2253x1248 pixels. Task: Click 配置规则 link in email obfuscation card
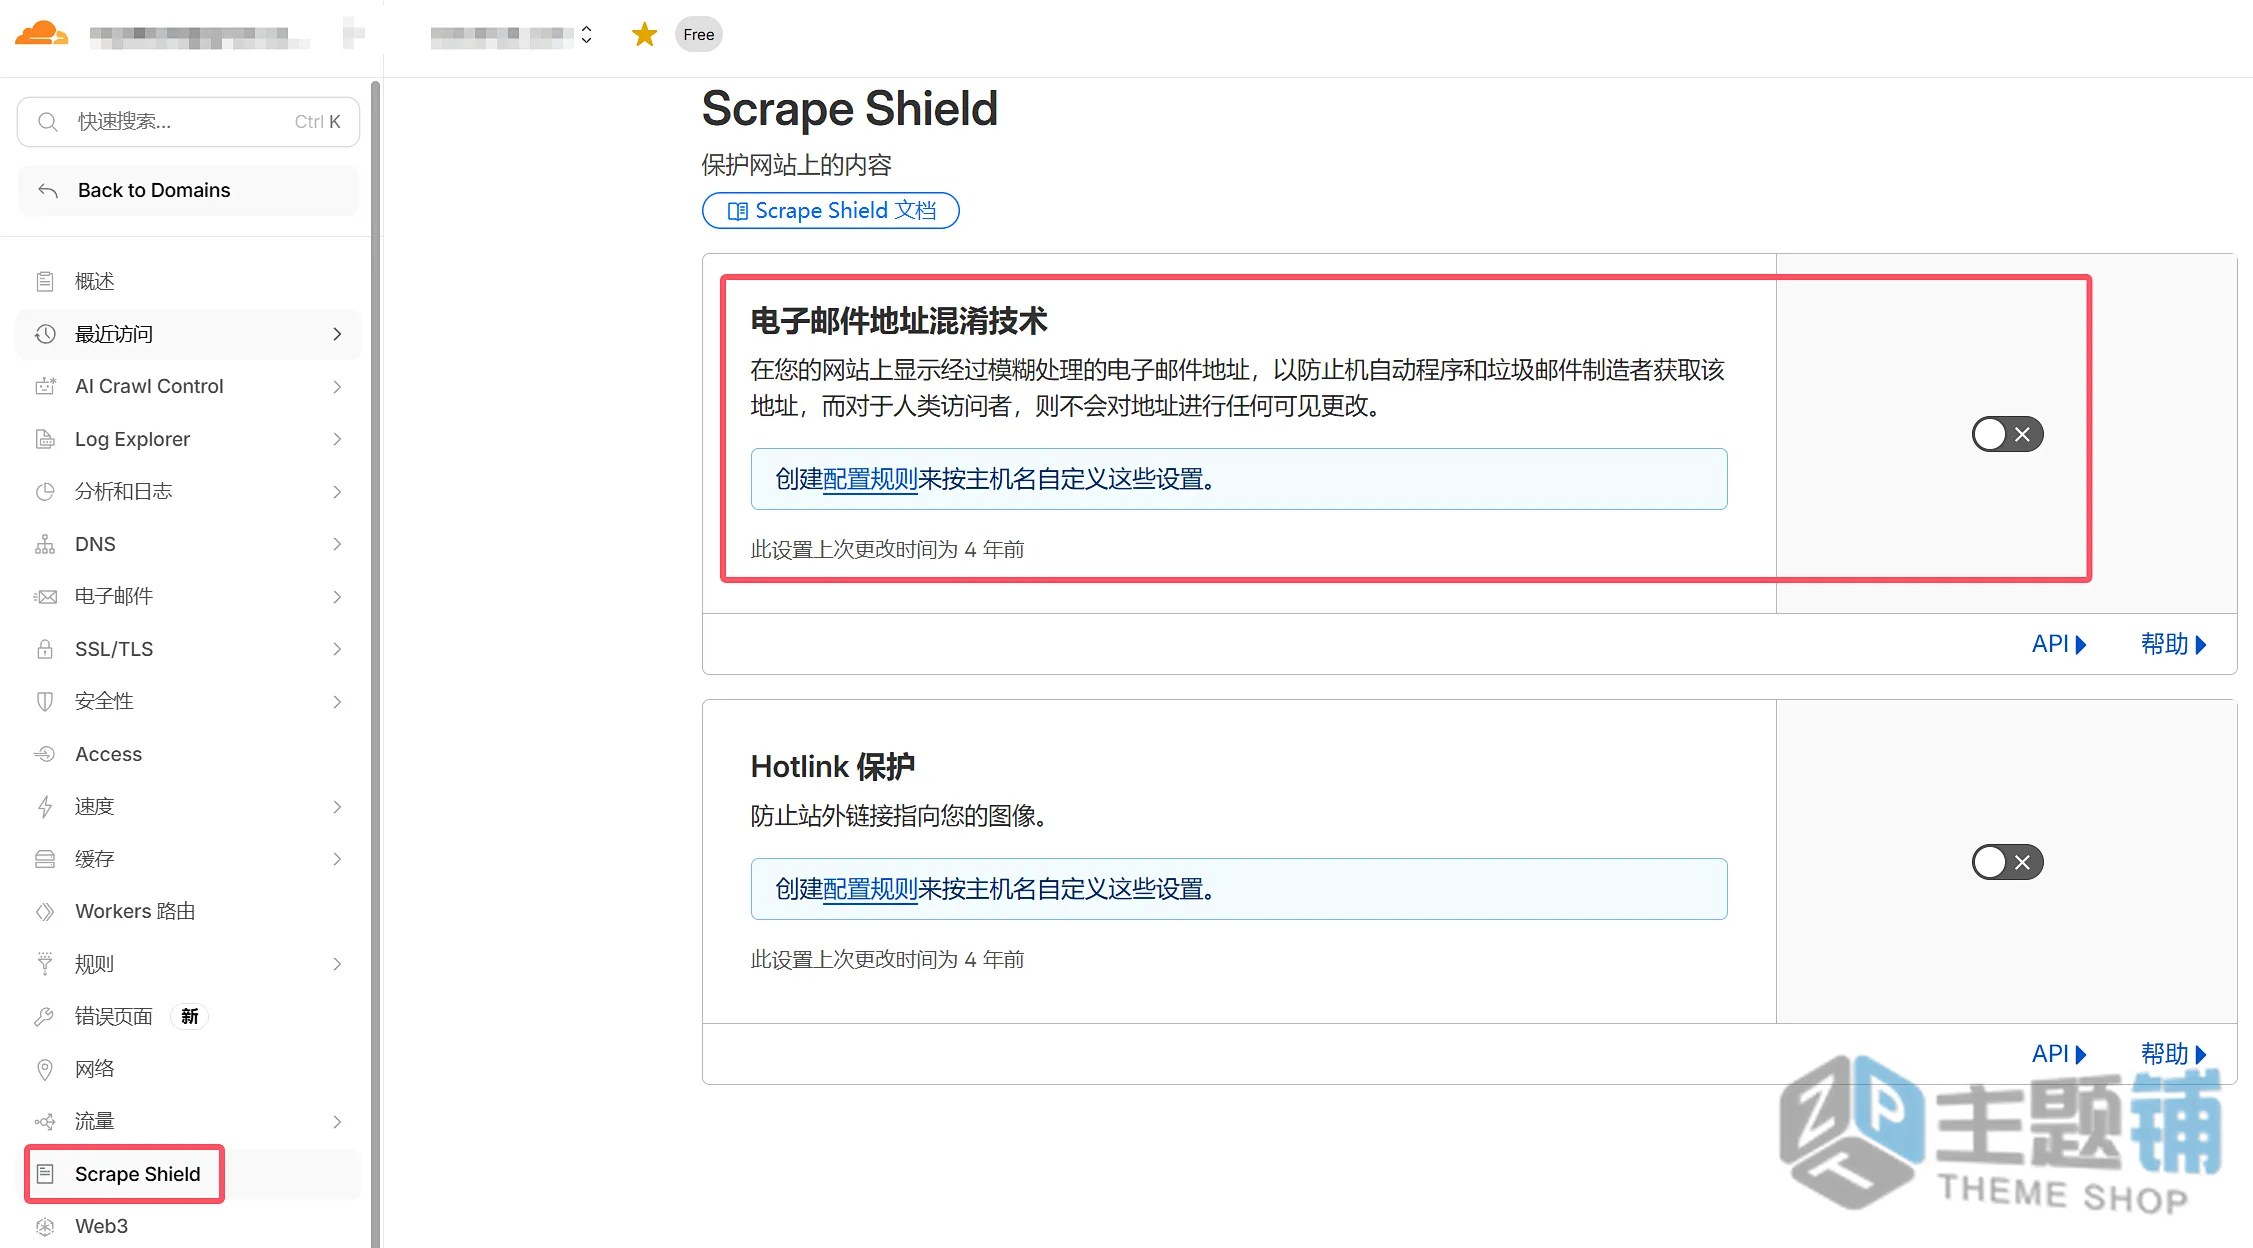click(x=870, y=479)
